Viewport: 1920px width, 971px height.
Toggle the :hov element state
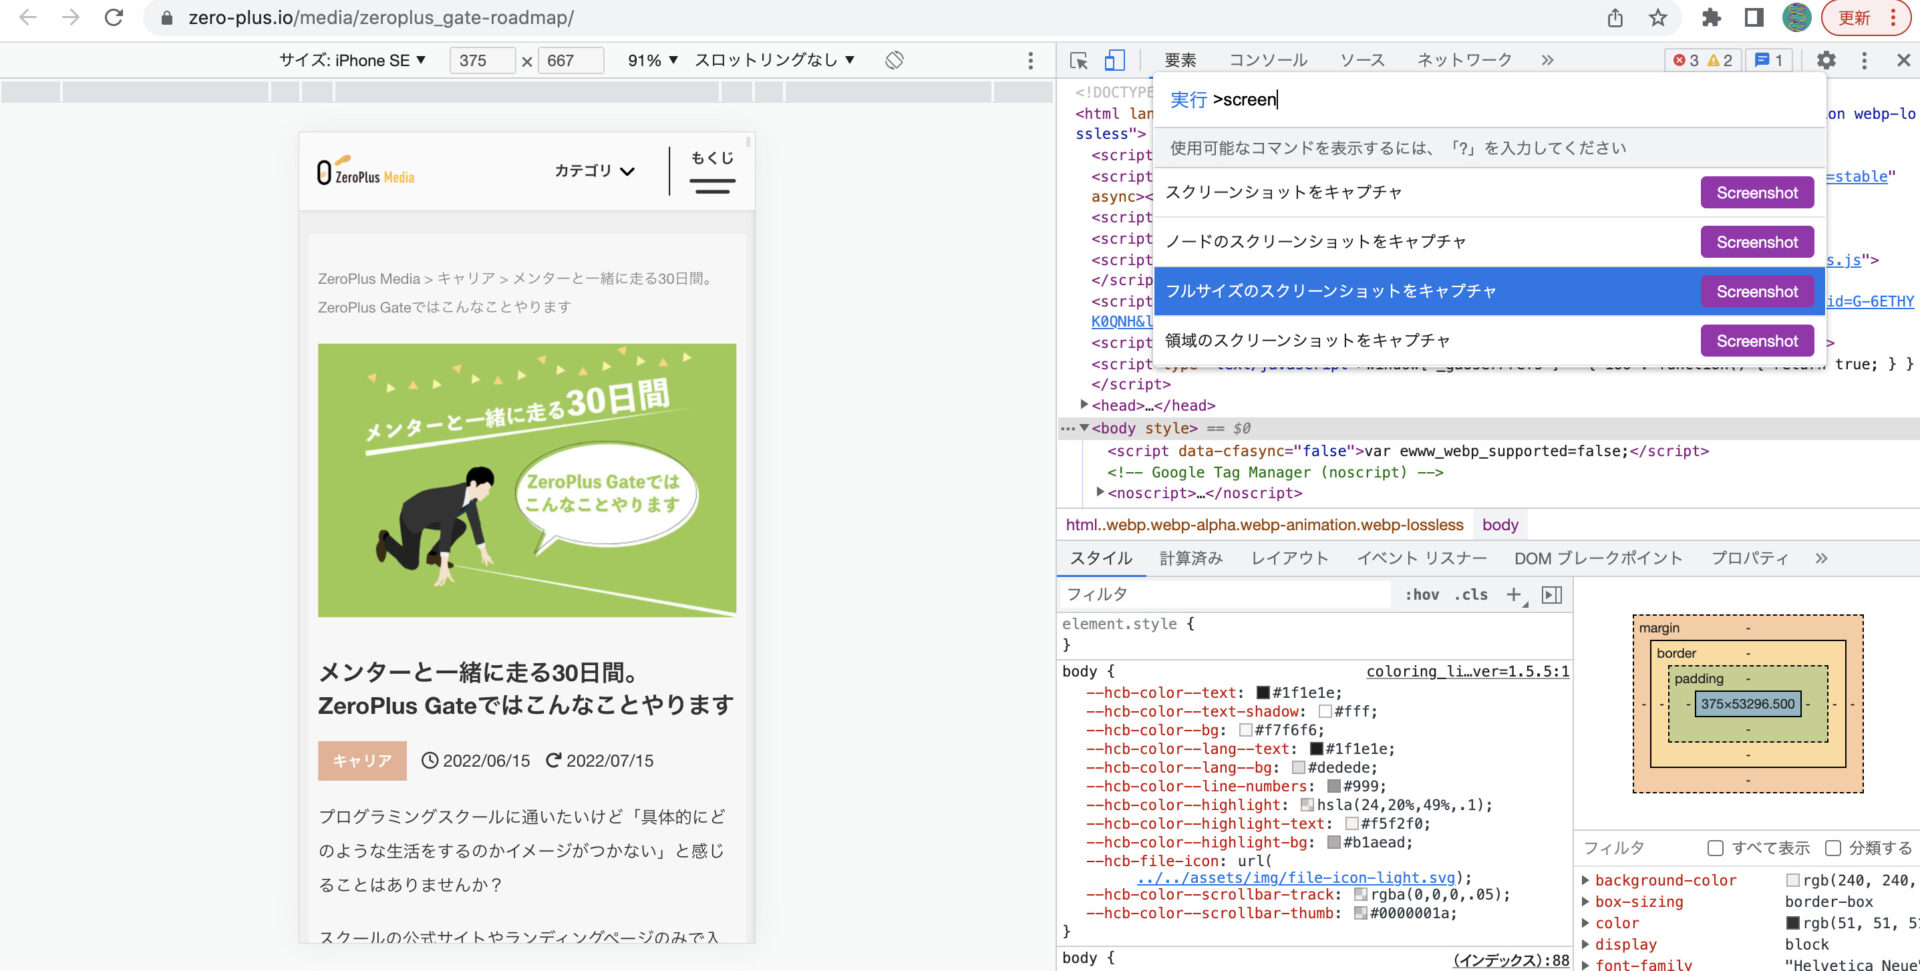[x=1422, y=594]
